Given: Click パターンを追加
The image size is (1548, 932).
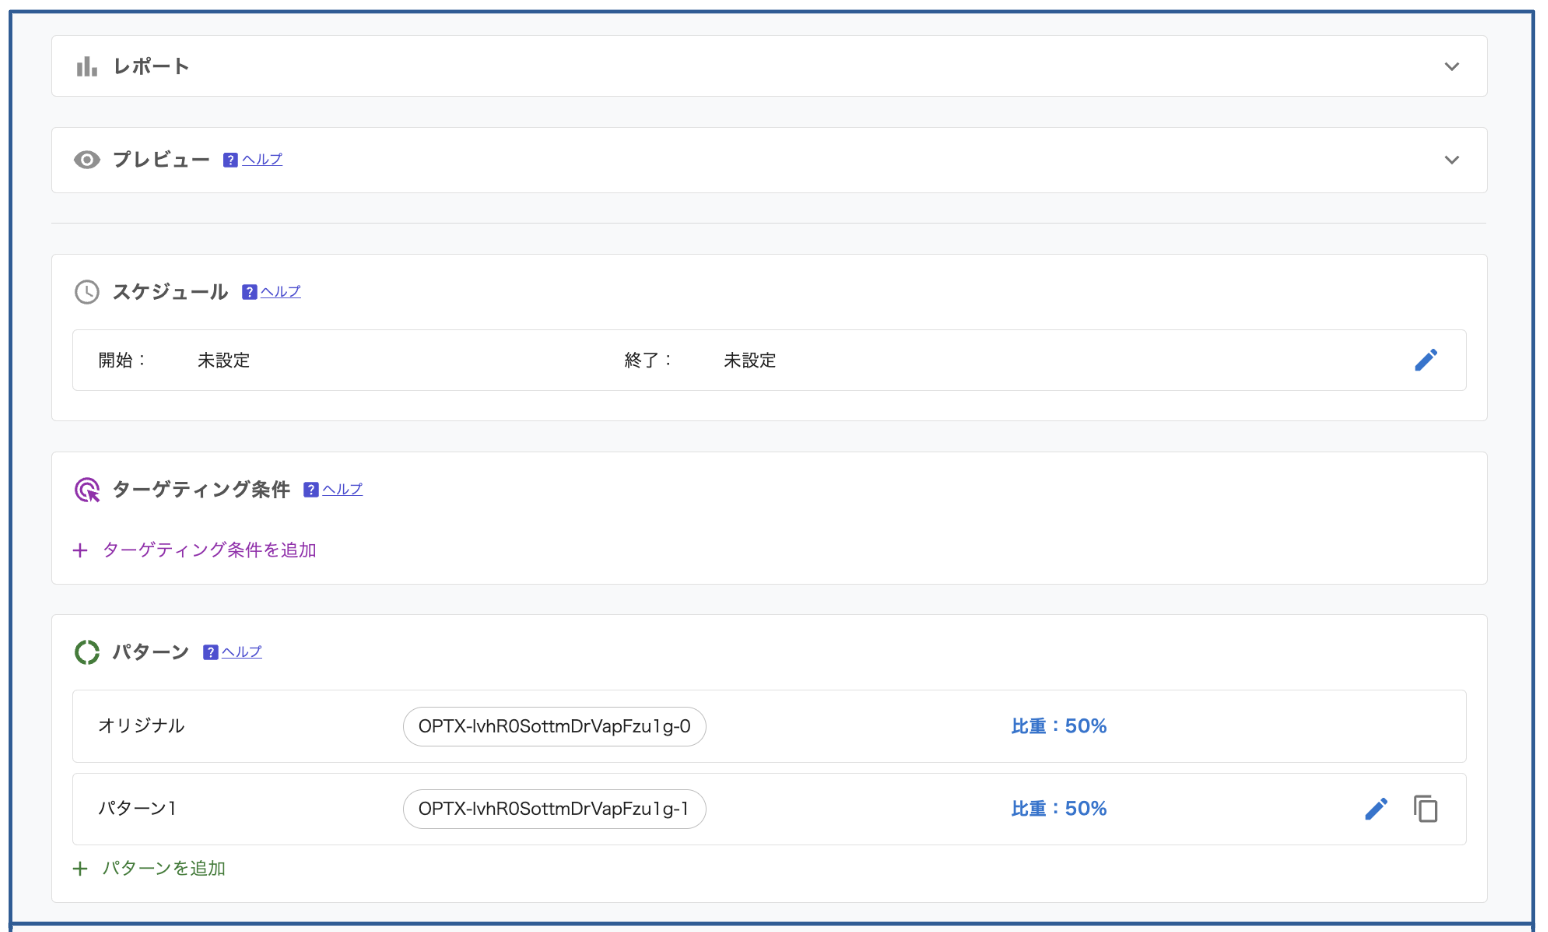Looking at the screenshot, I should pos(163,869).
